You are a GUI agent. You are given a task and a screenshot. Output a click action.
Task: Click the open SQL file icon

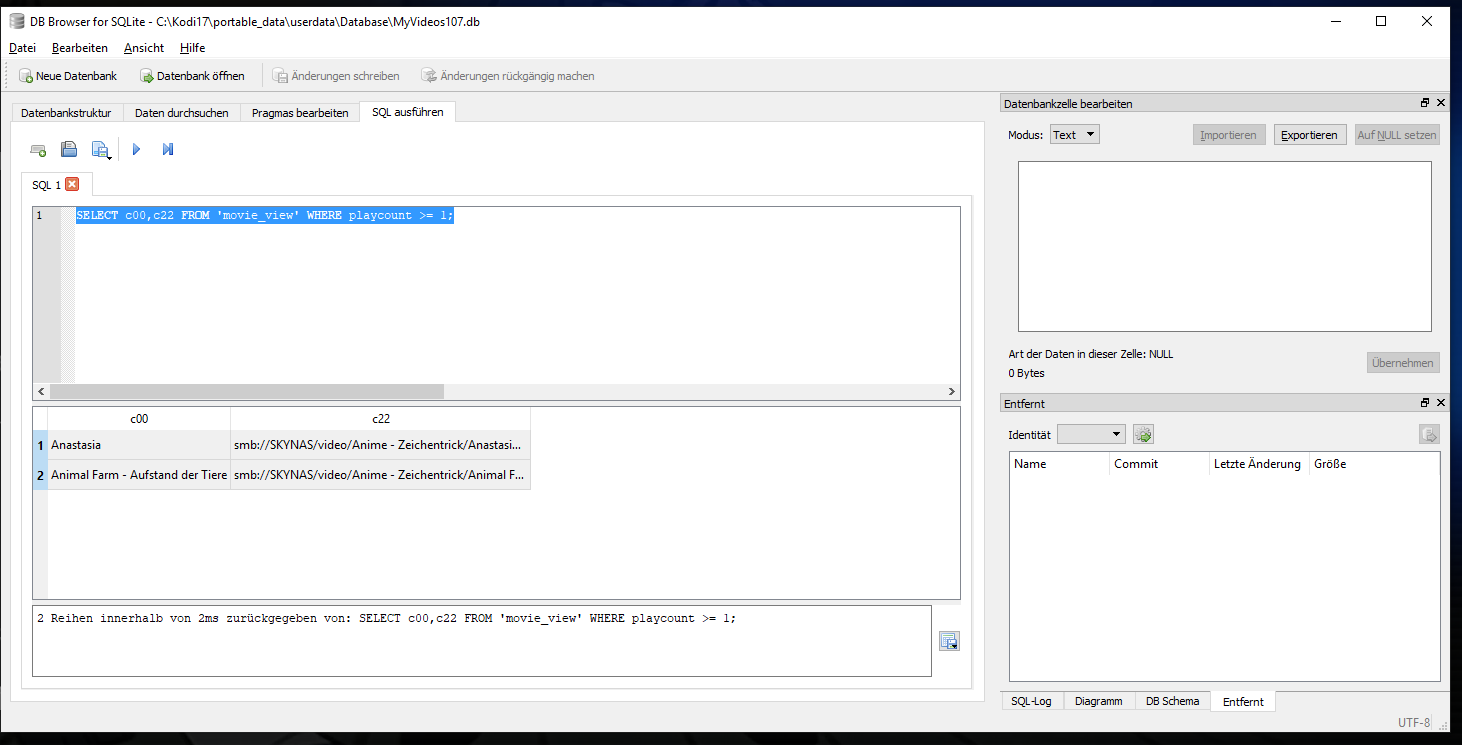[x=69, y=149]
